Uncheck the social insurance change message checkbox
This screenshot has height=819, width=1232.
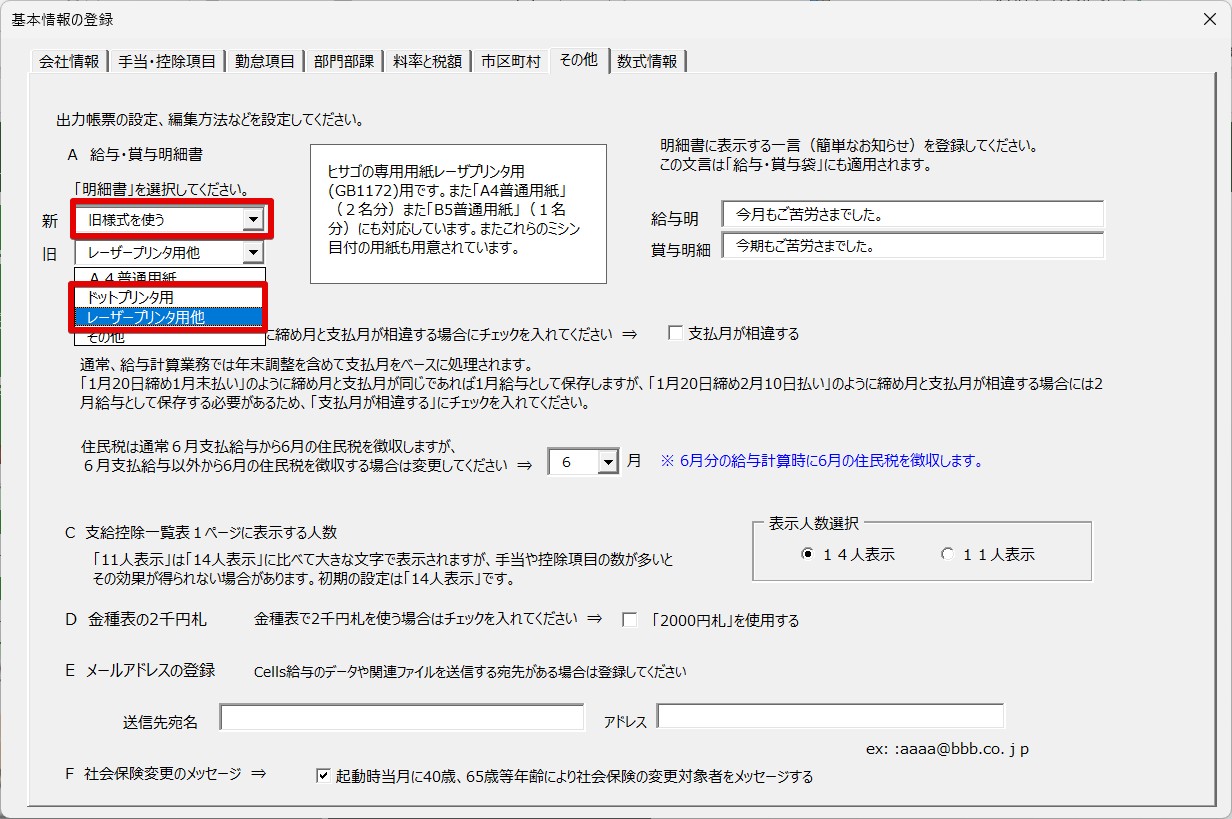click(x=323, y=775)
